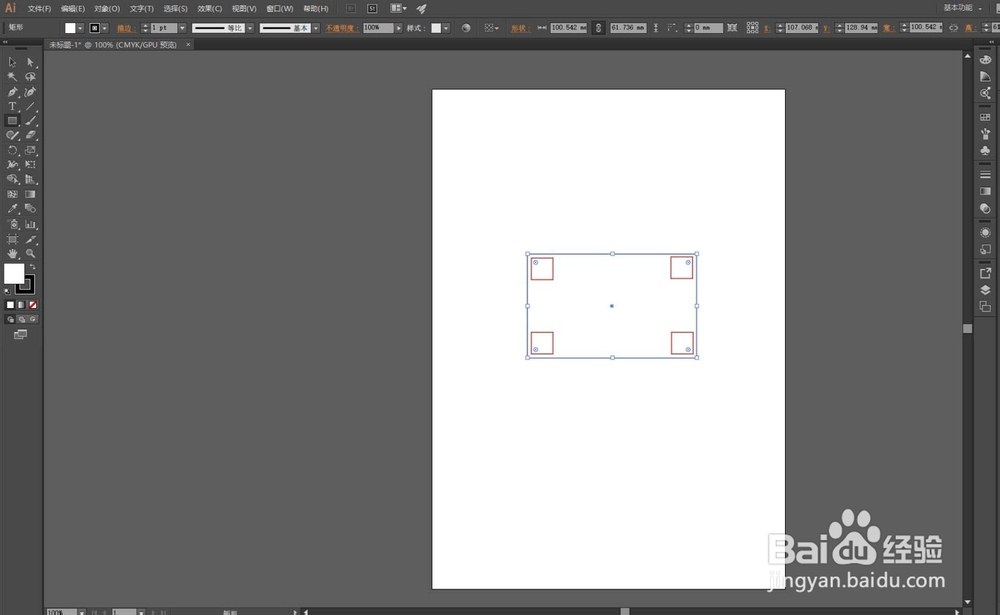Select the Column Graph tool
The width and height of the screenshot is (1000, 615).
(30, 224)
